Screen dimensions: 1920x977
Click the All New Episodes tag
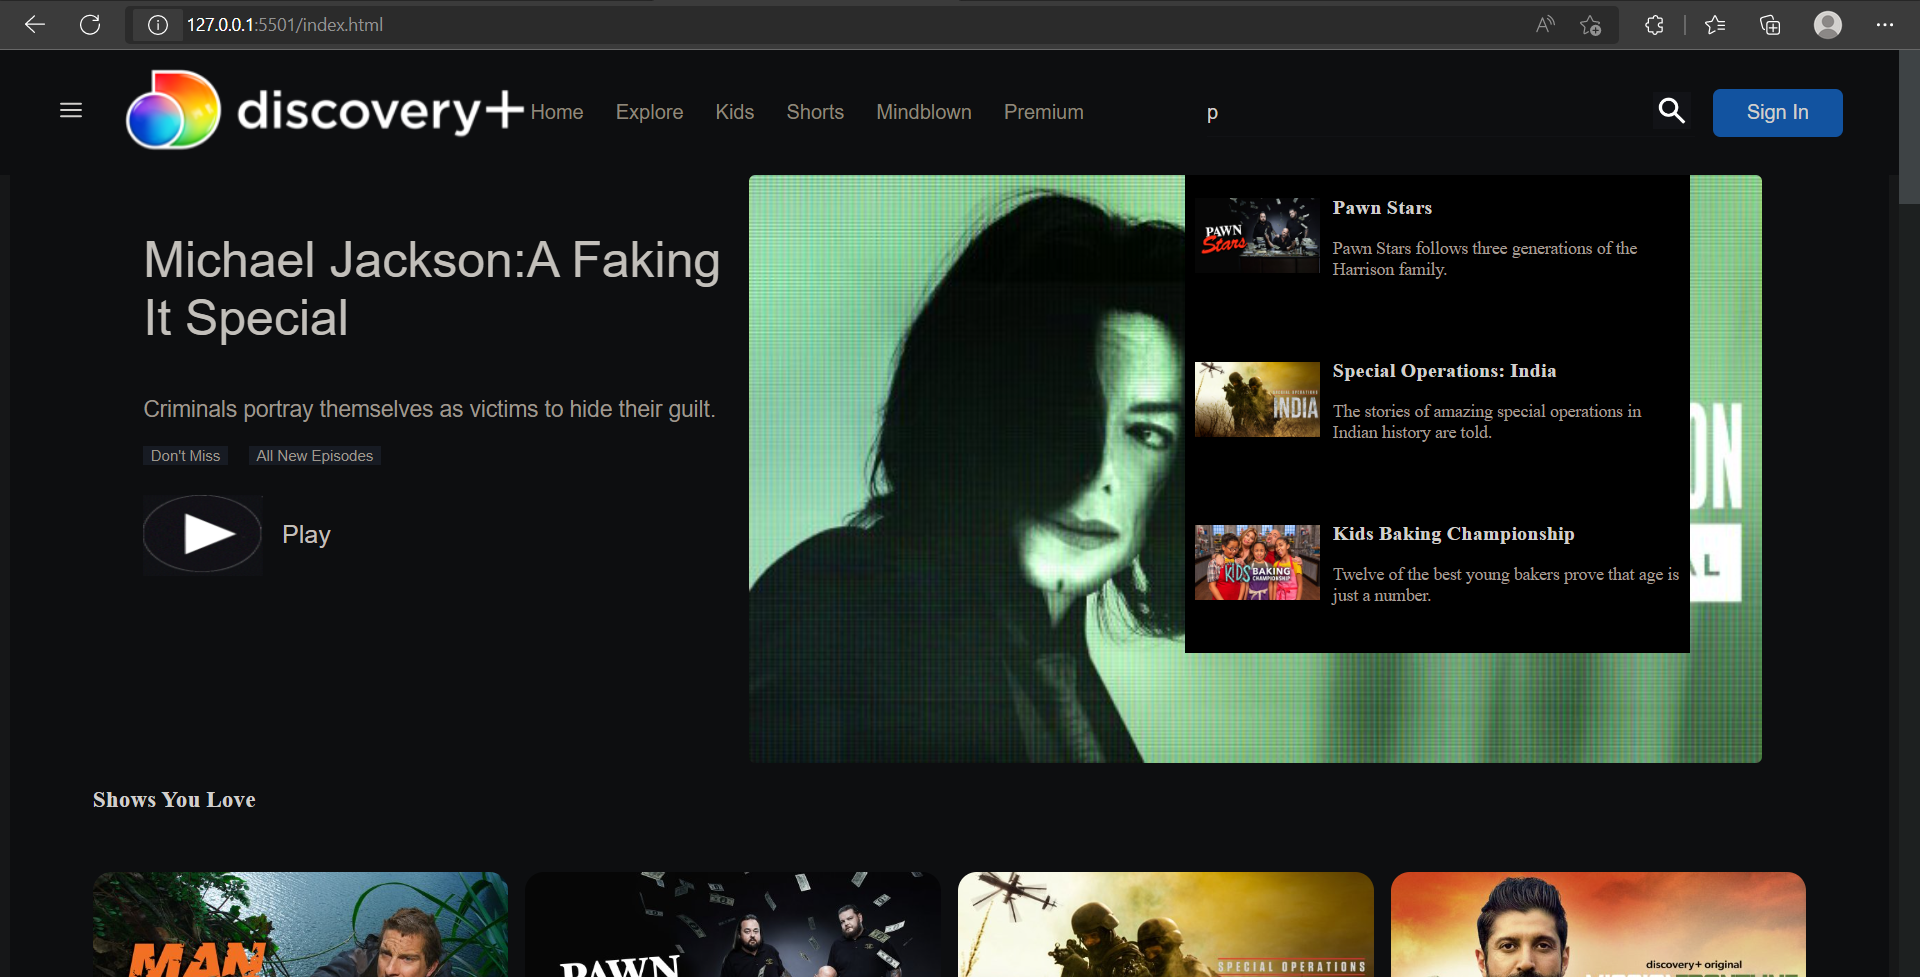coord(315,456)
